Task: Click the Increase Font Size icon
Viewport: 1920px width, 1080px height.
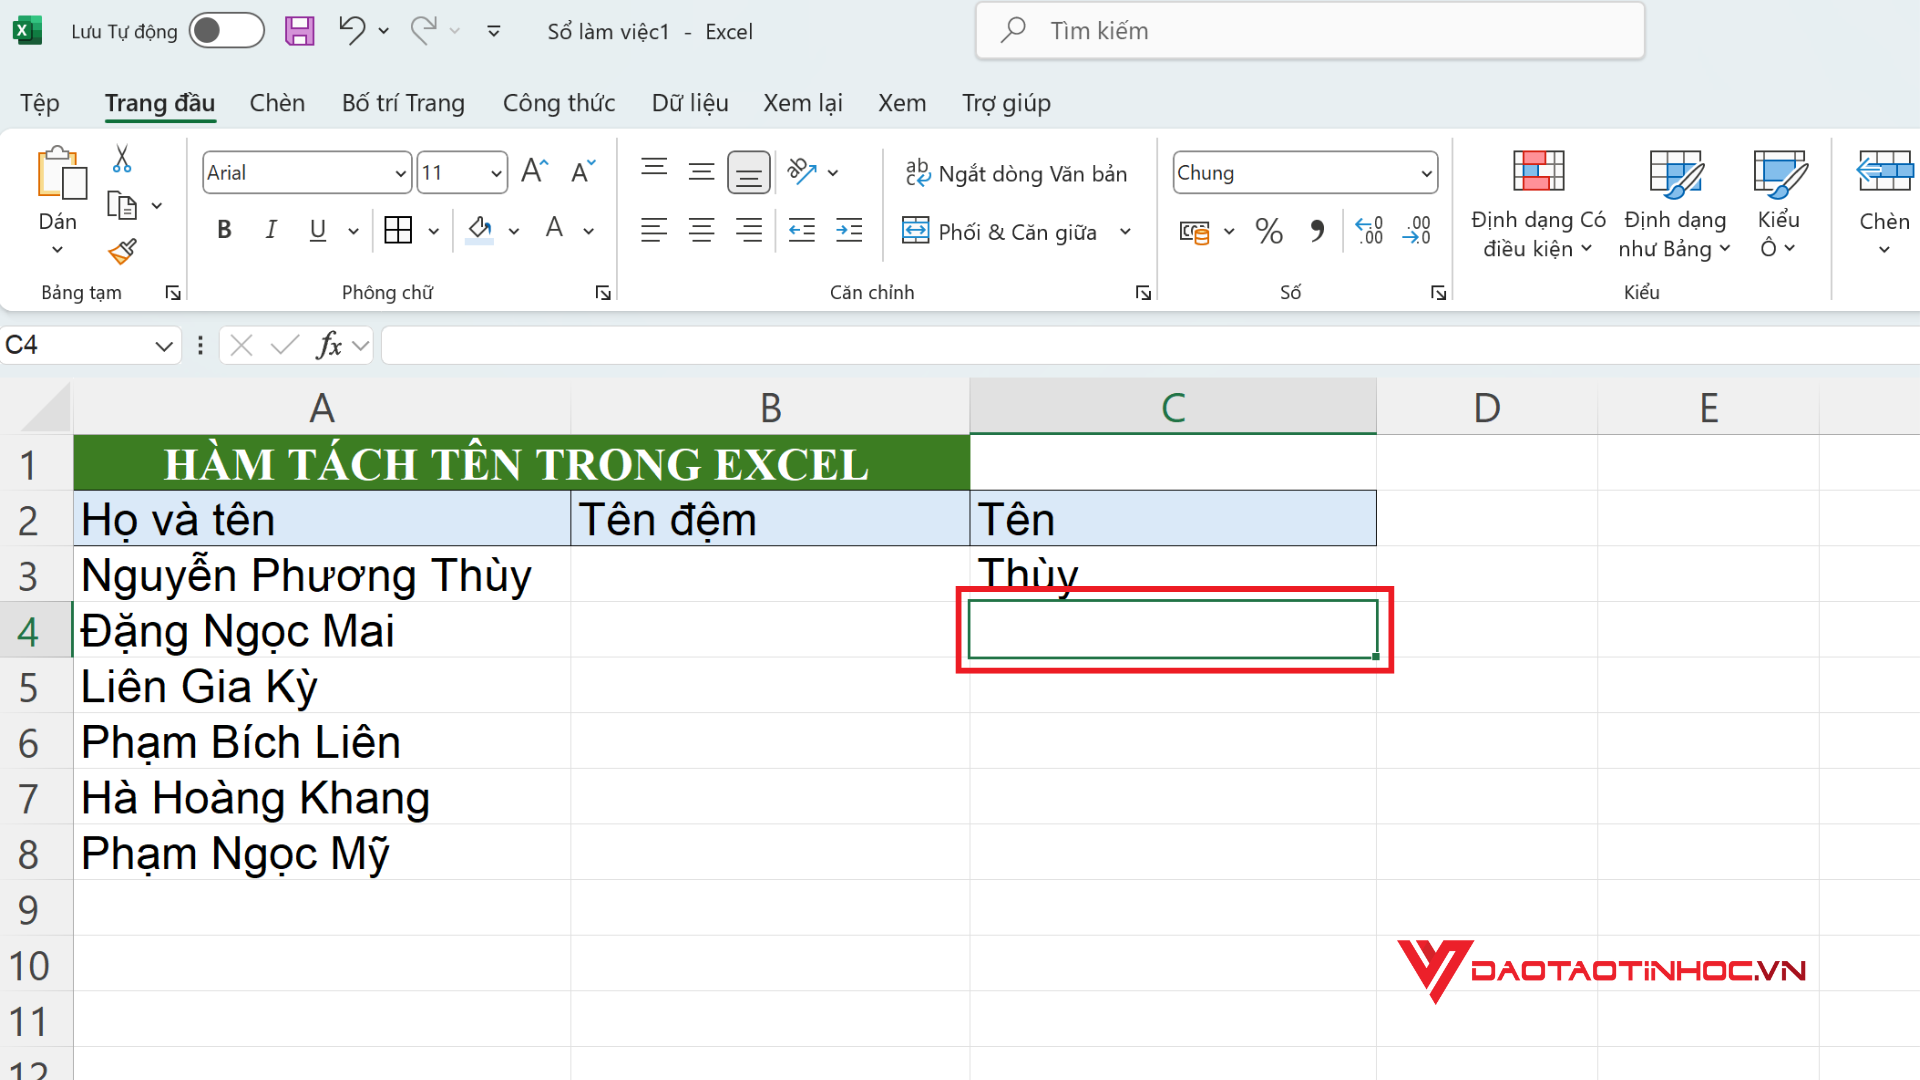Action: point(534,172)
